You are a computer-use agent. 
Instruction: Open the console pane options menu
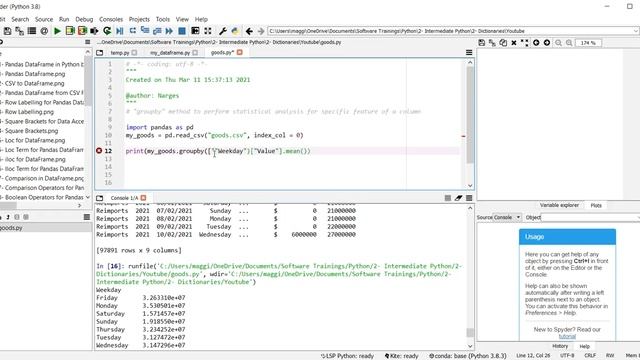tap(469, 198)
